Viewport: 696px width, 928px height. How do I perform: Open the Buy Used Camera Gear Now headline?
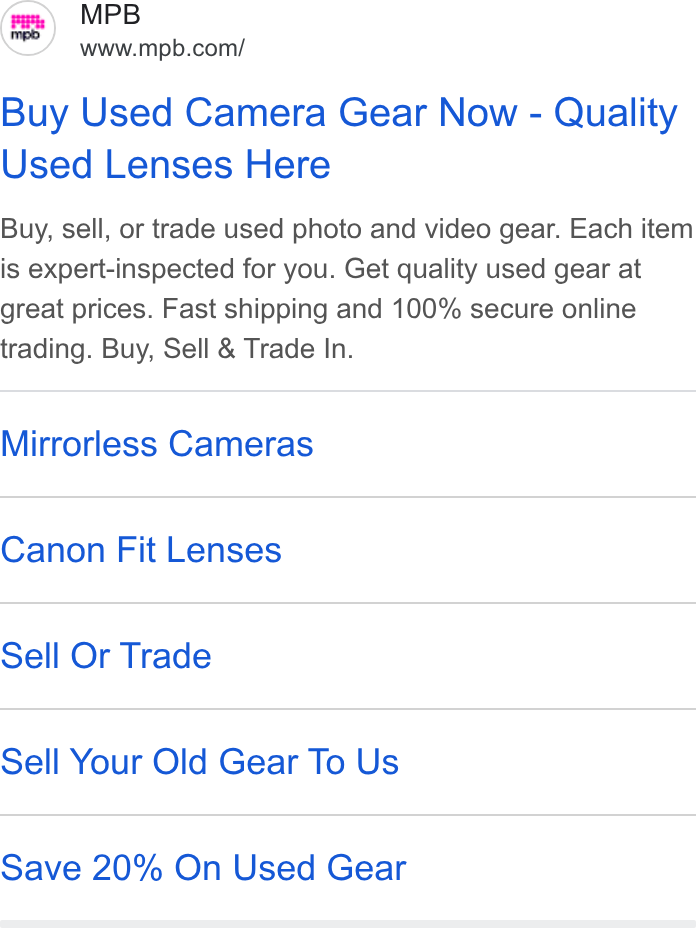(x=339, y=138)
